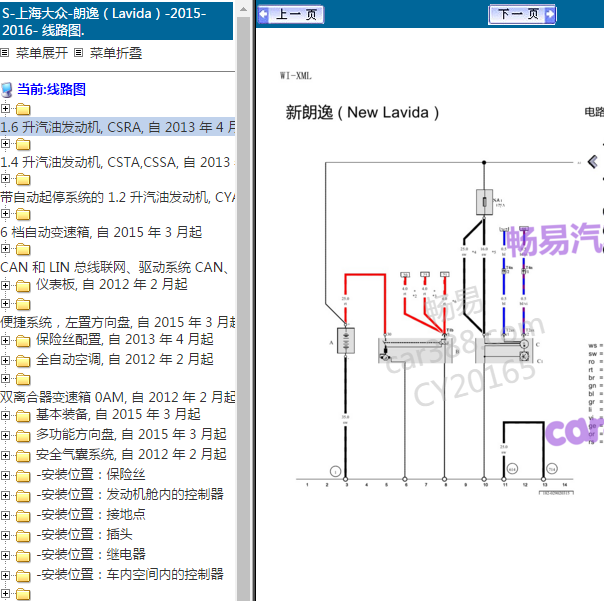Click folder icon above 1.4 升汽油发动机 row
The image size is (604, 601).
(23, 144)
